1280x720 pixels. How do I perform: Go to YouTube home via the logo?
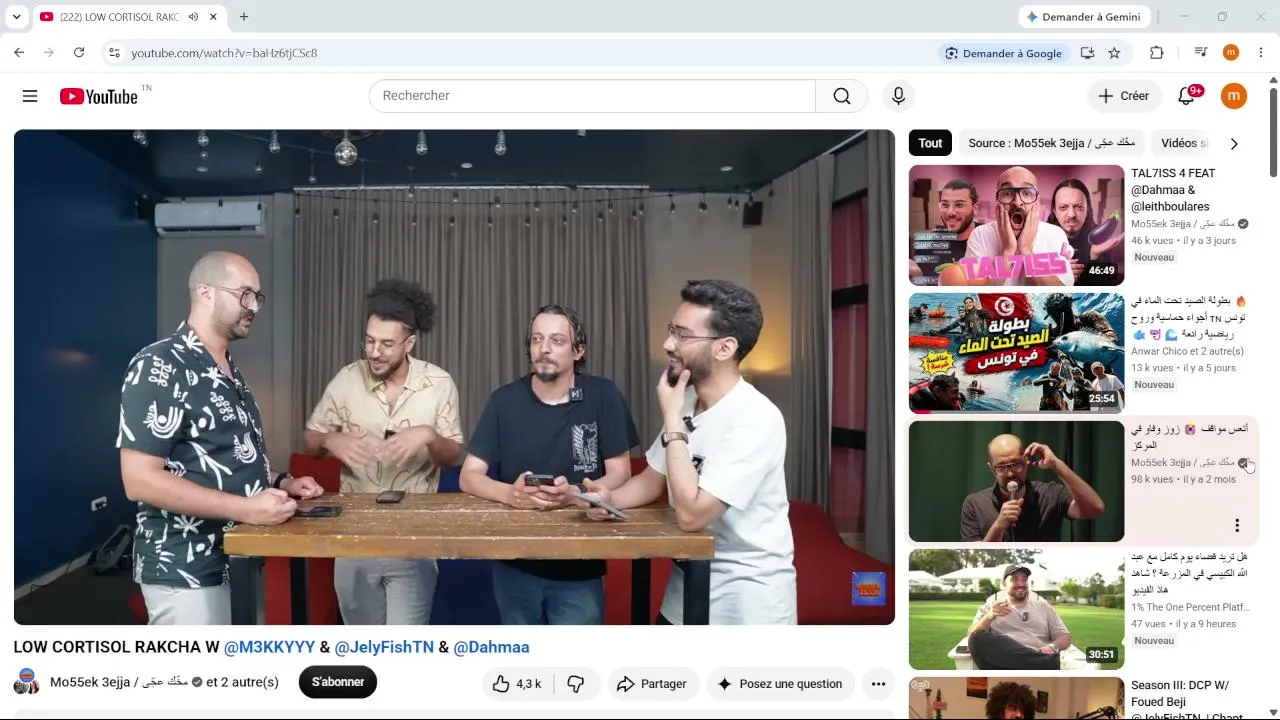pyautogui.click(x=98, y=96)
